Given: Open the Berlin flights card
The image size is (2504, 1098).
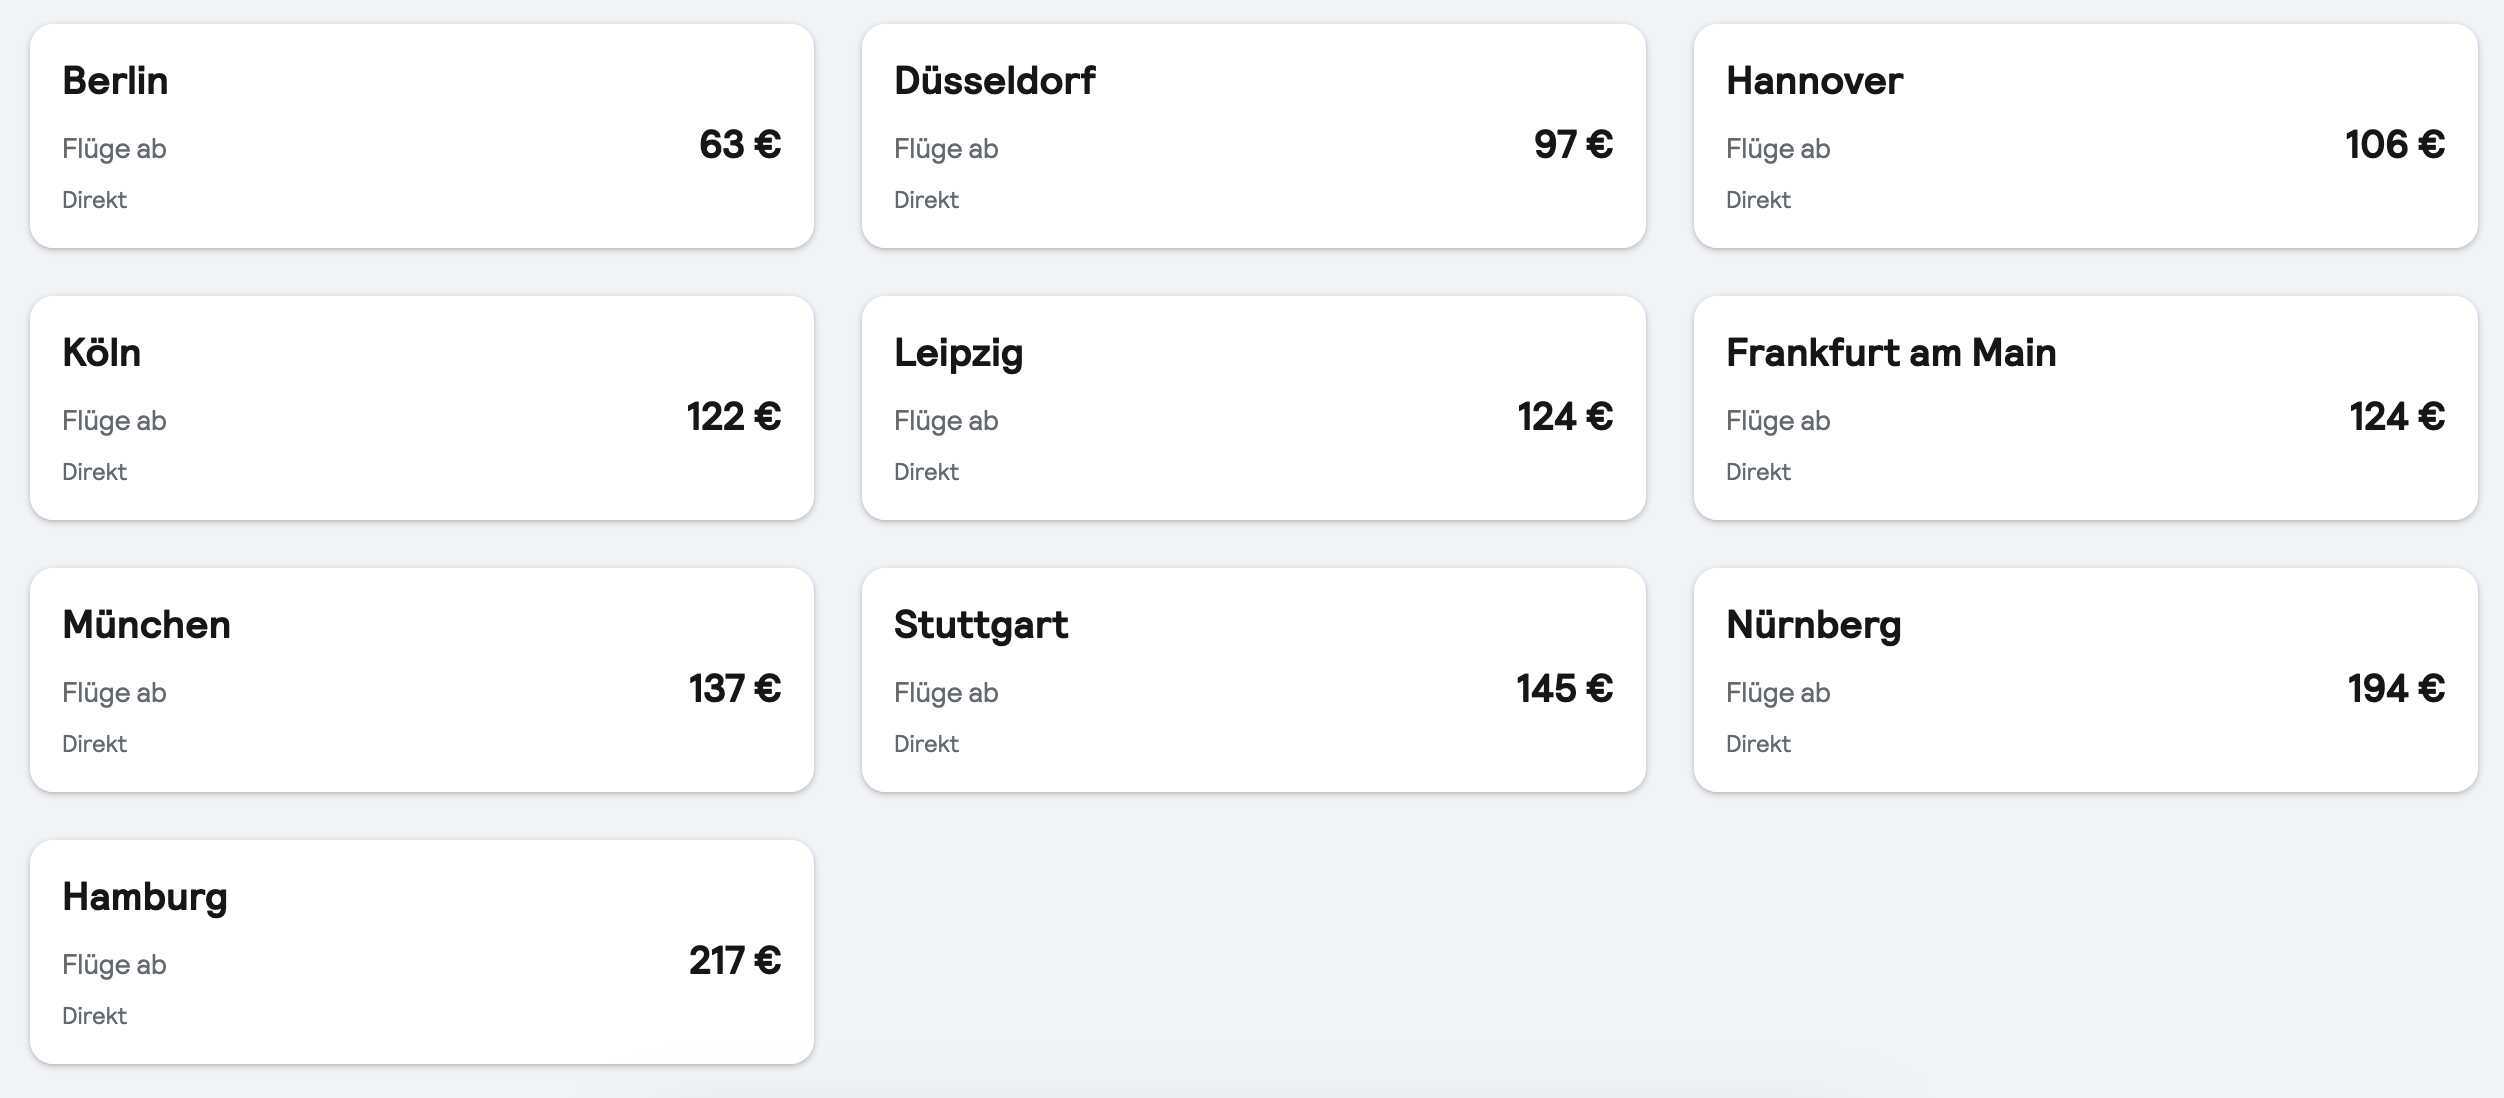Looking at the screenshot, I should click(421, 136).
